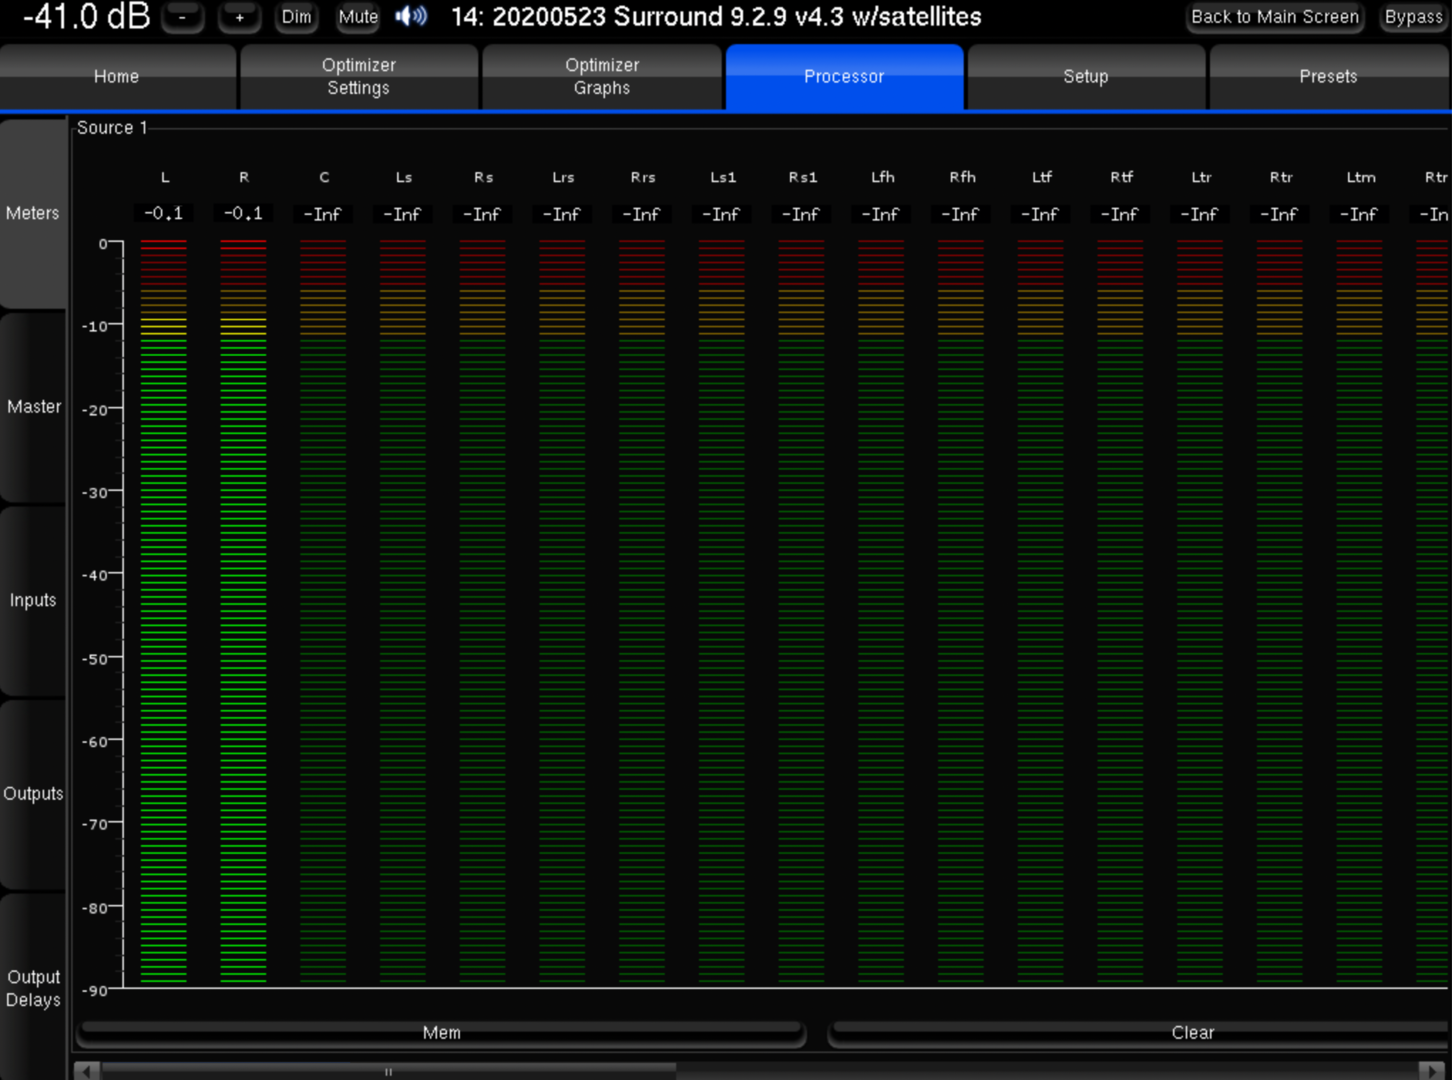Image resolution: width=1452 pixels, height=1080 pixels.
Task: Select the Setup tab
Action: tap(1086, 77)
